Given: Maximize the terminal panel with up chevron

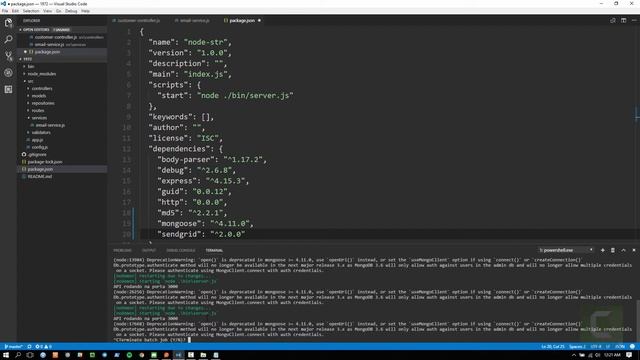Looking at the screenshot, I should click(623, 250).
